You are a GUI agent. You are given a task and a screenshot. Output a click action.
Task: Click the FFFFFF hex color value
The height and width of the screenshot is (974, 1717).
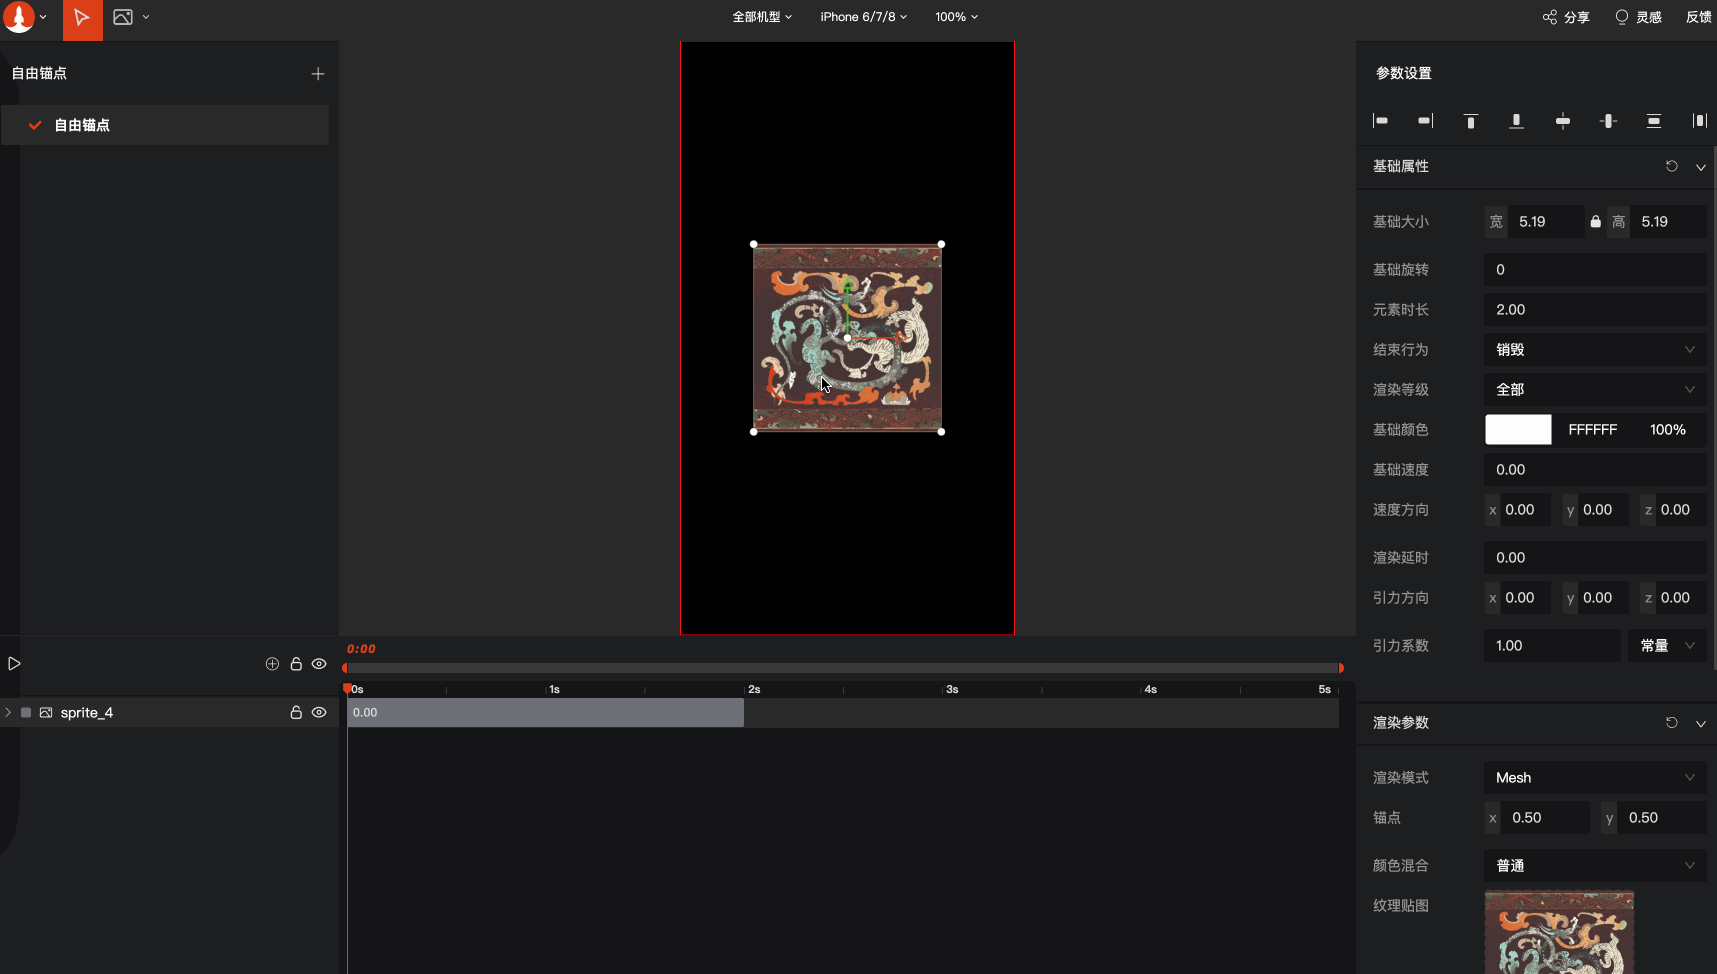tap(1592, 430)
